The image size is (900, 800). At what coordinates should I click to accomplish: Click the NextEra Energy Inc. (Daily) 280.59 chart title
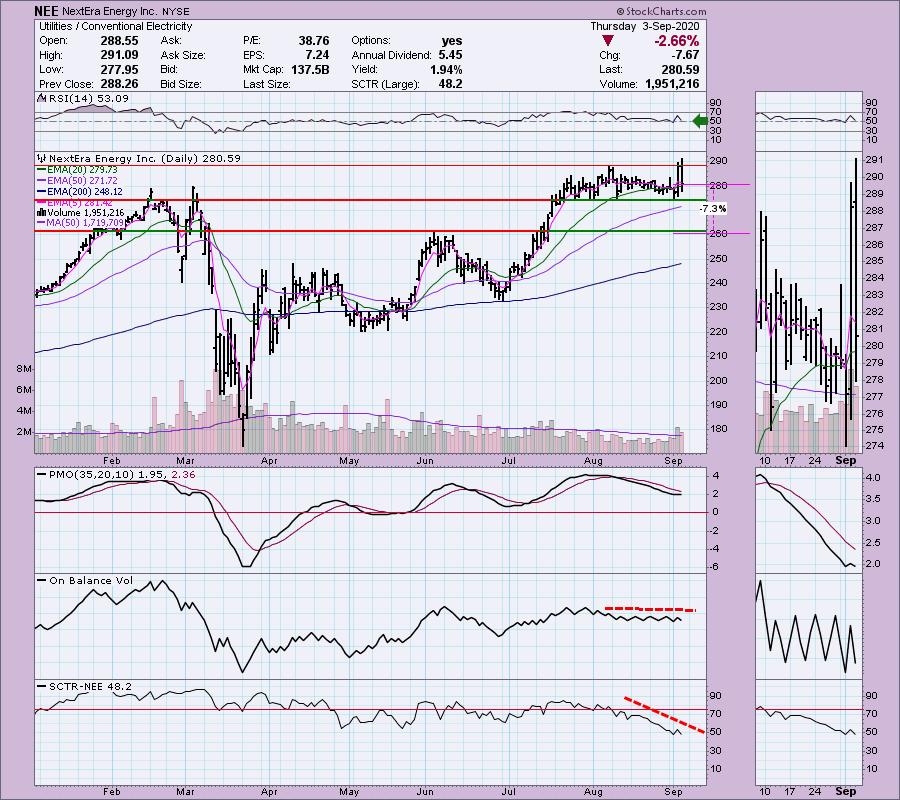click(x=145, y=158)
